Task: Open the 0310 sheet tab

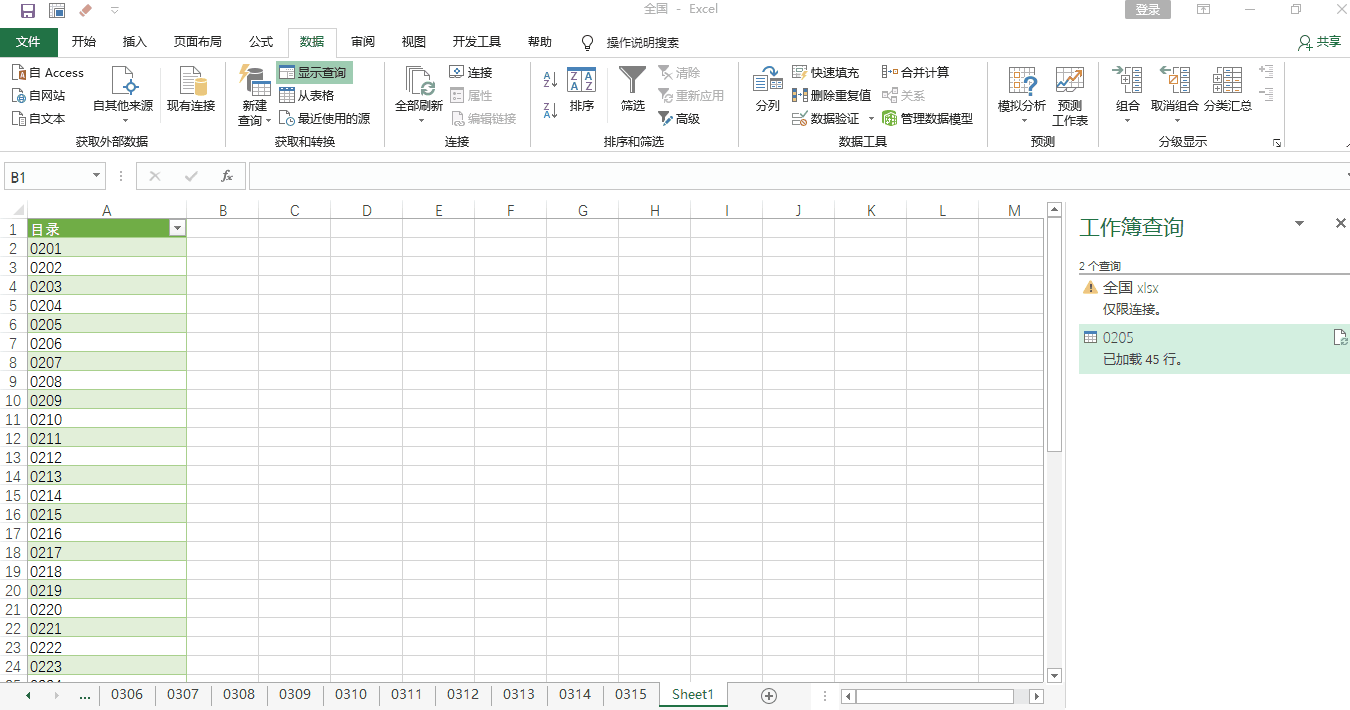Action: [351, 694]
